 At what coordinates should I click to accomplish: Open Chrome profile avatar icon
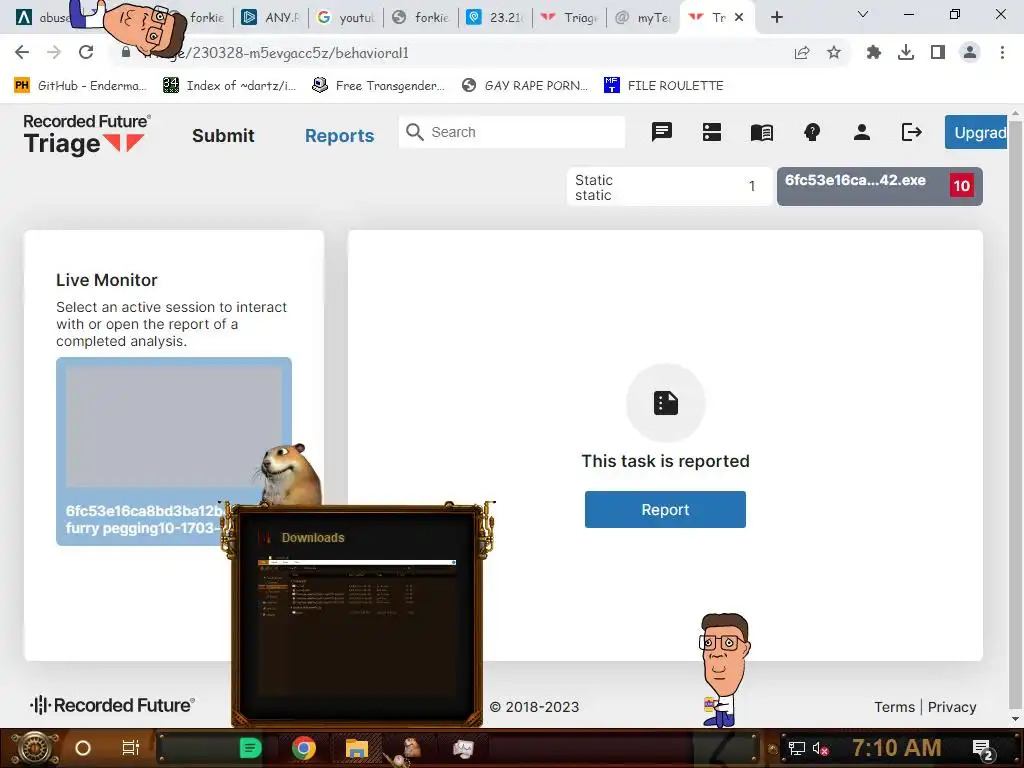pos(970,52)
